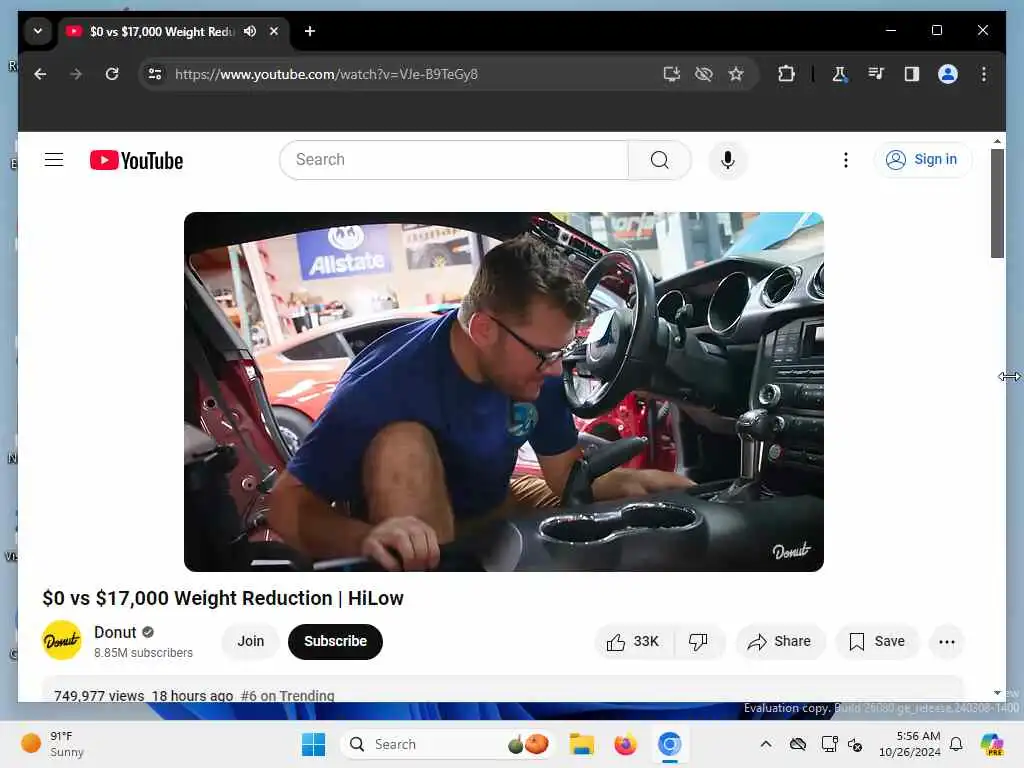Open the clock showing 5:56 AM

coord(910,744)
